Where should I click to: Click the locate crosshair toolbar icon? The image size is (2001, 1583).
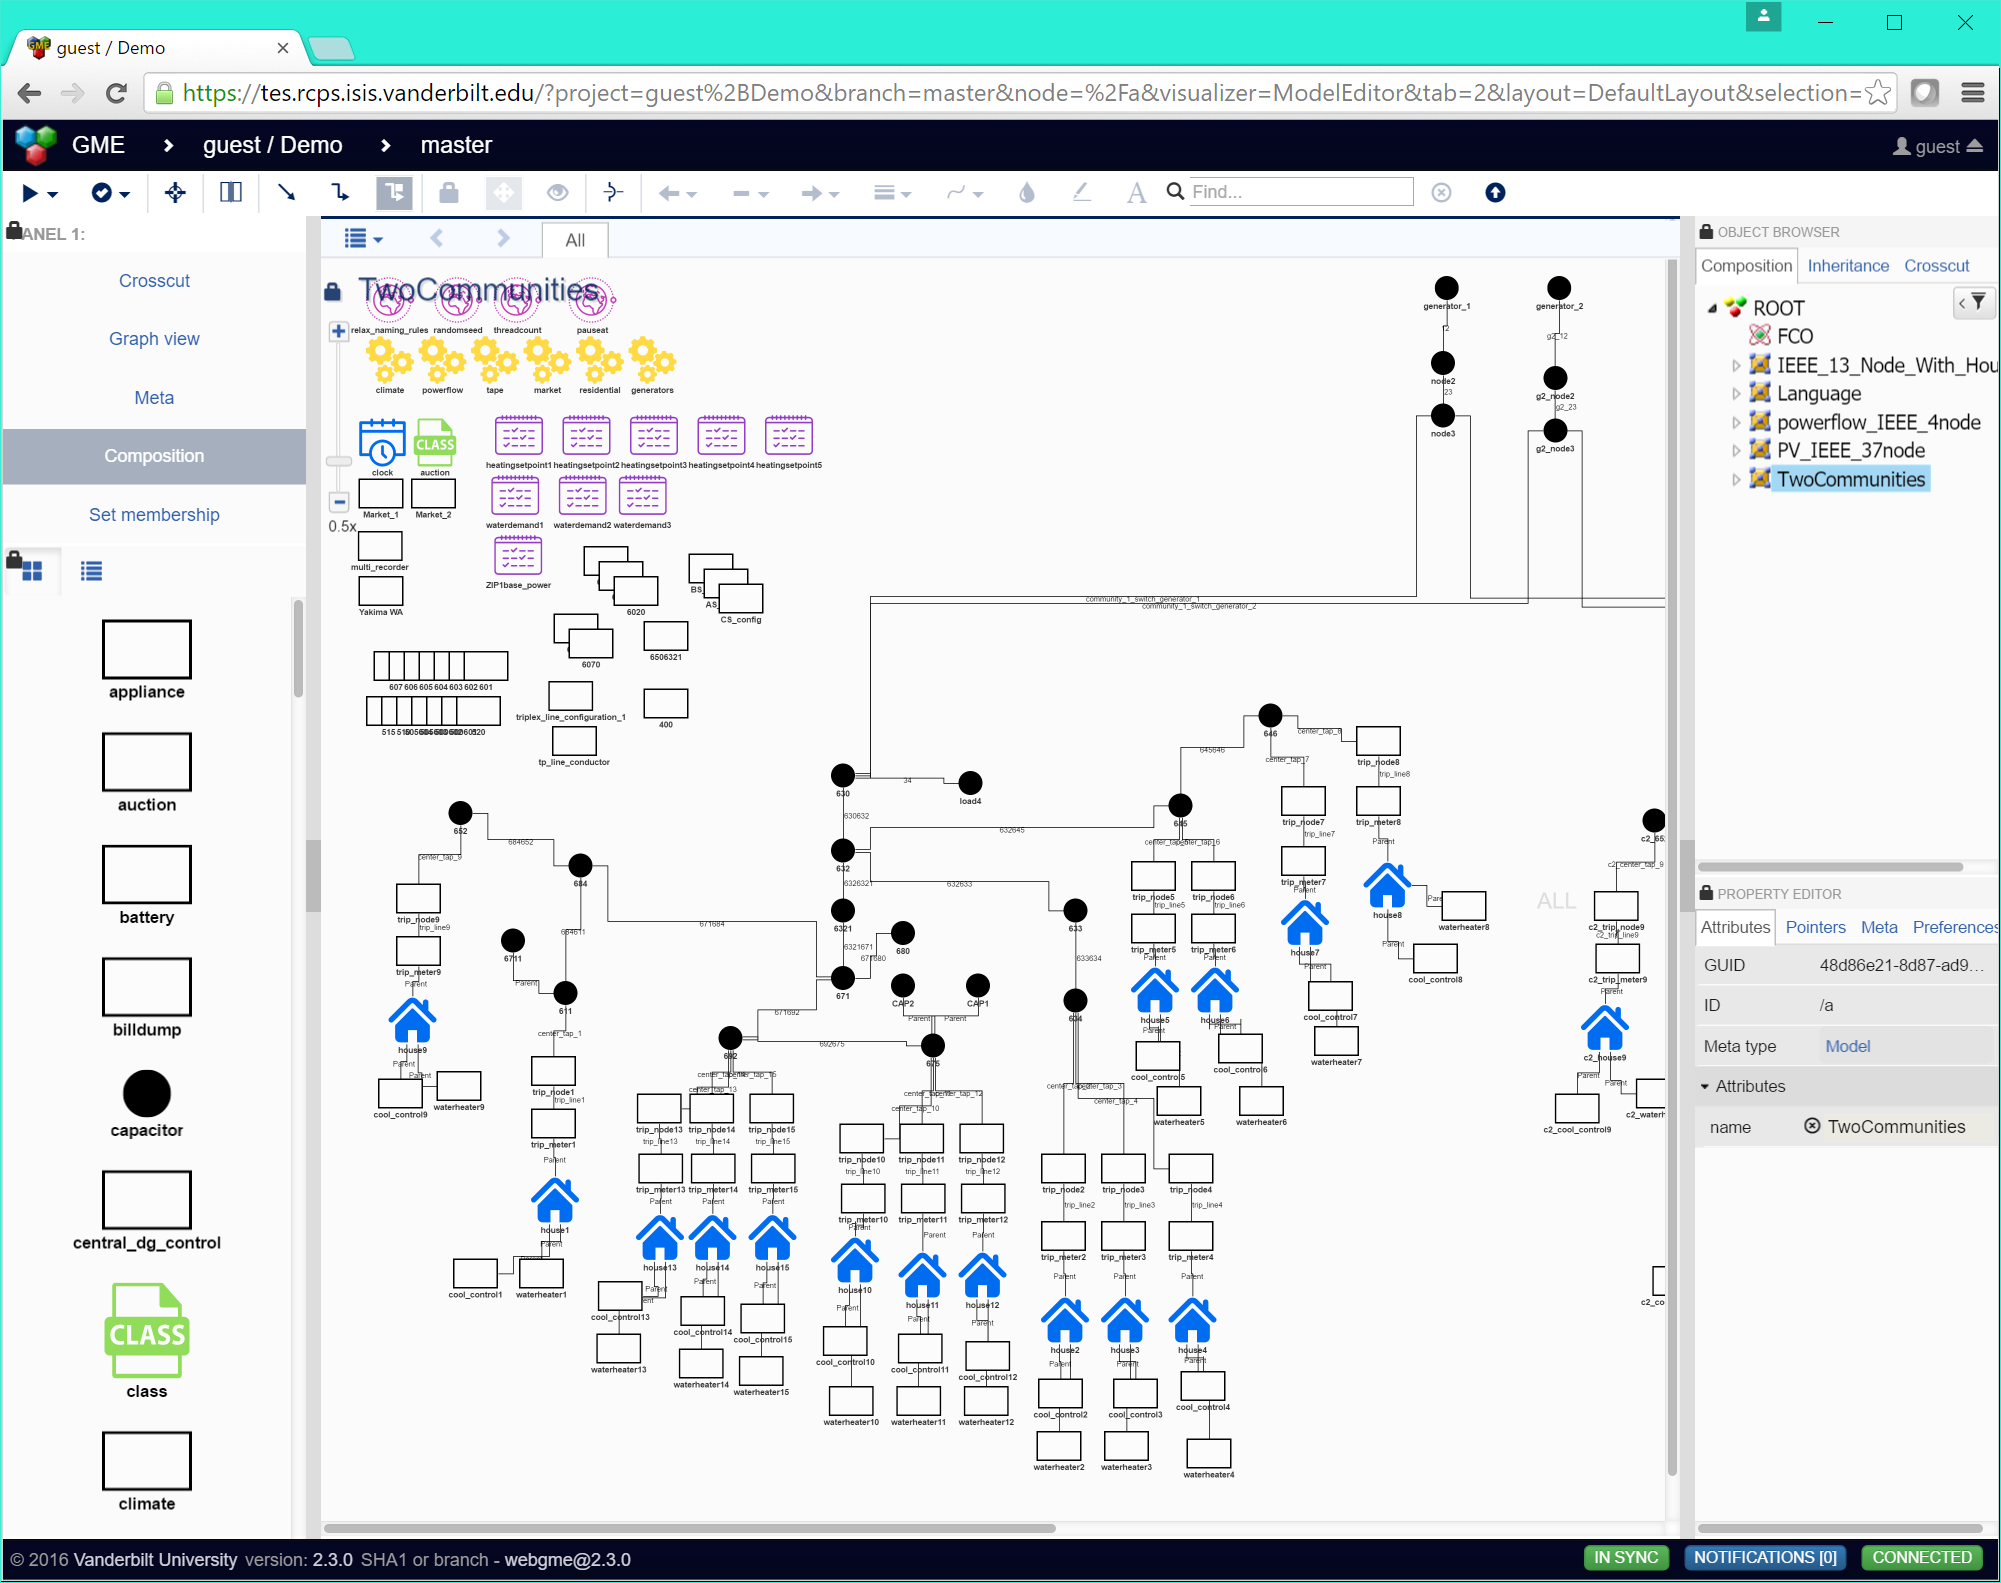[175, 192]
